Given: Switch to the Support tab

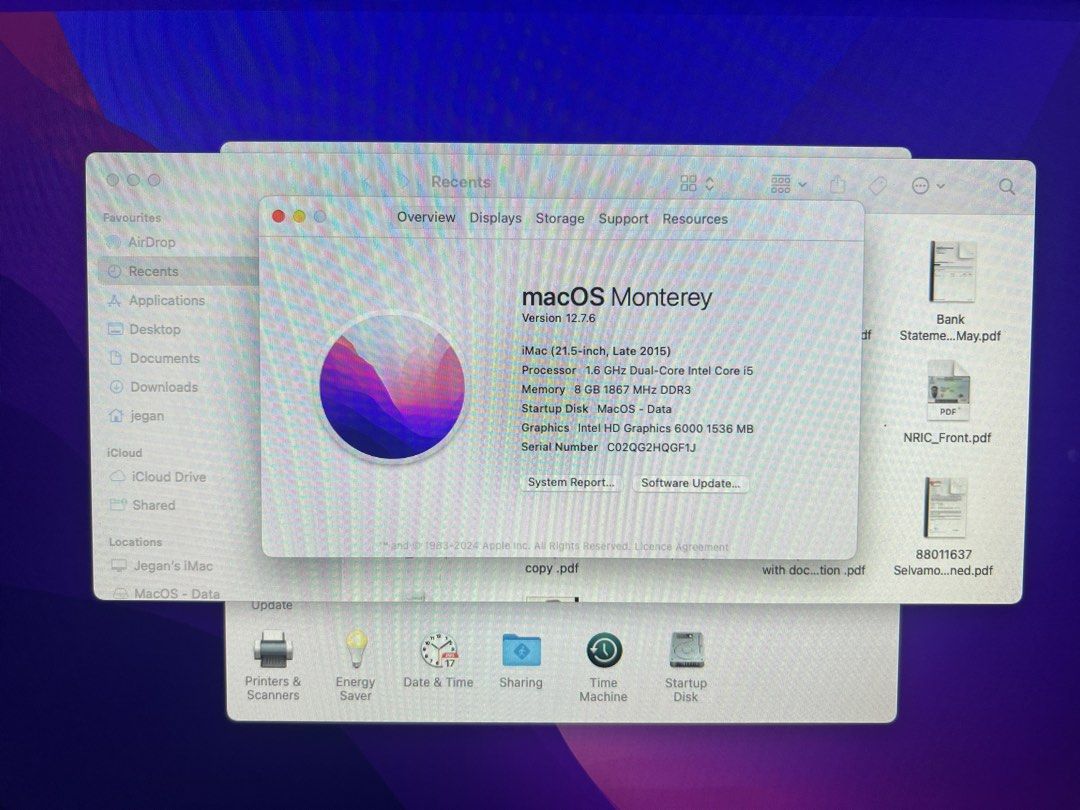Looking at the screenshot, I should click(x=623, y=219).
